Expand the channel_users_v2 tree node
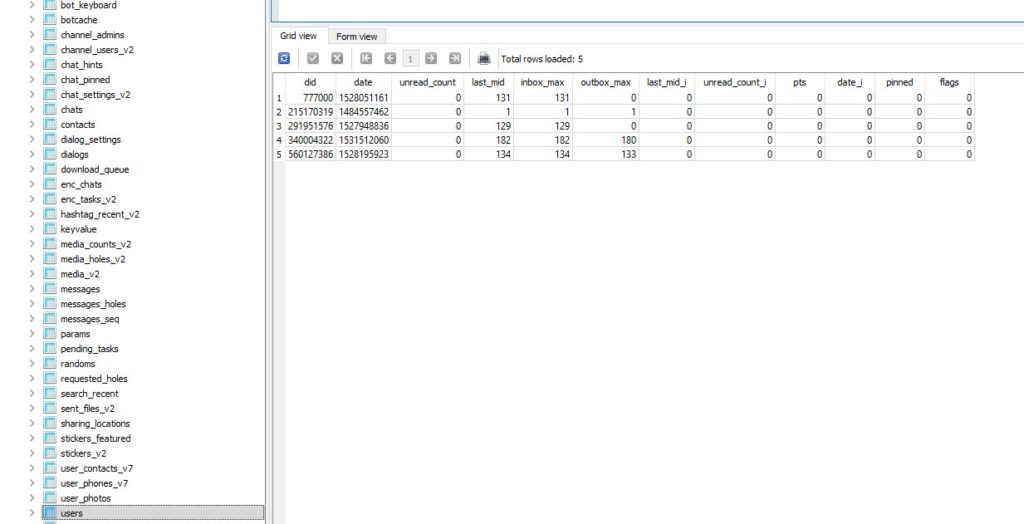The image size is (1024, 524). (32, 50)
